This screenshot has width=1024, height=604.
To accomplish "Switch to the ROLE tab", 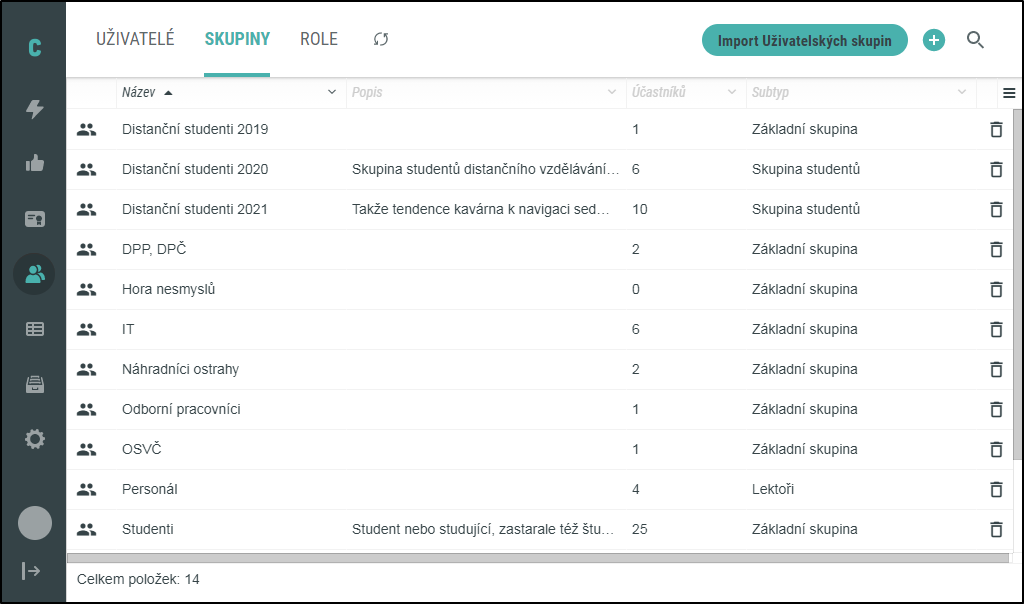I will [318, 40].
